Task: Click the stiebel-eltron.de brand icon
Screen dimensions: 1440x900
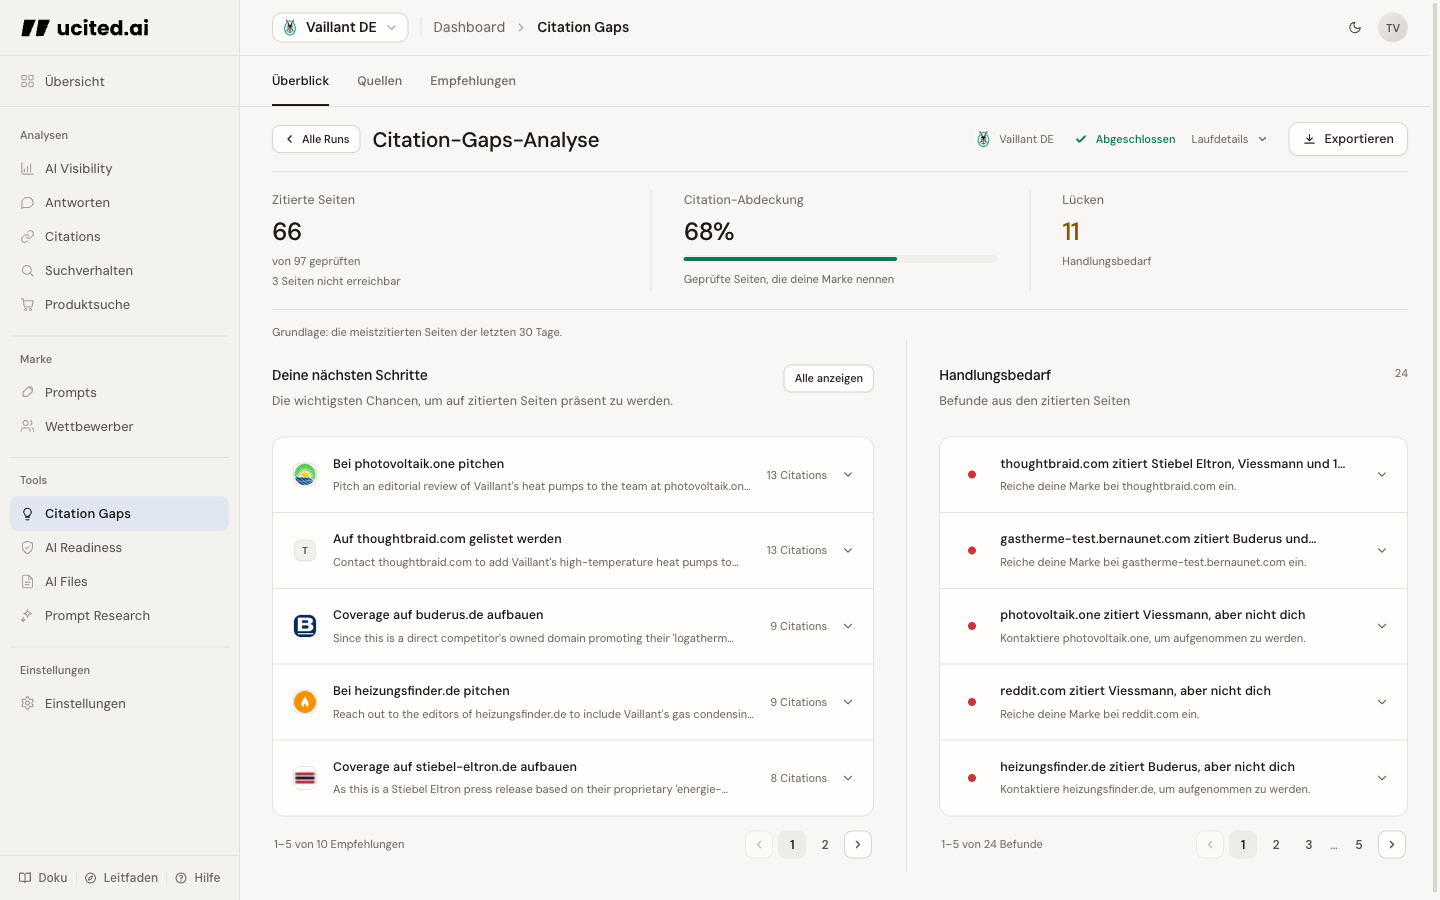Action: coord(305,778)
